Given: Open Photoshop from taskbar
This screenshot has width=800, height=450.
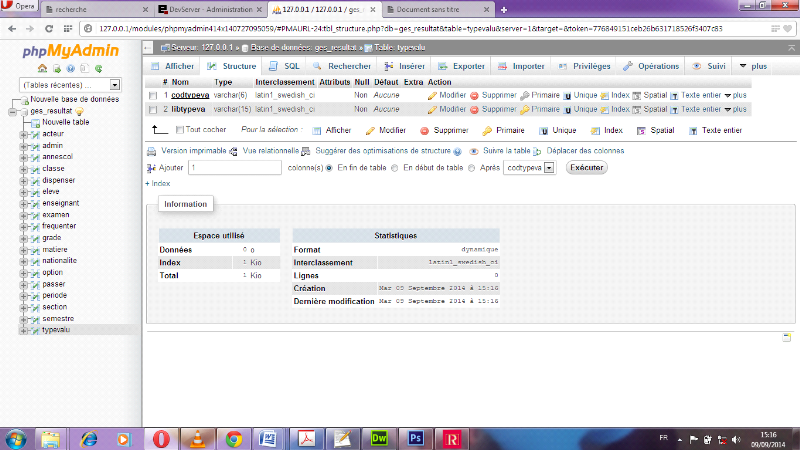Looking at the screenshot, I should pyautogui.click(x=415, y=439).
